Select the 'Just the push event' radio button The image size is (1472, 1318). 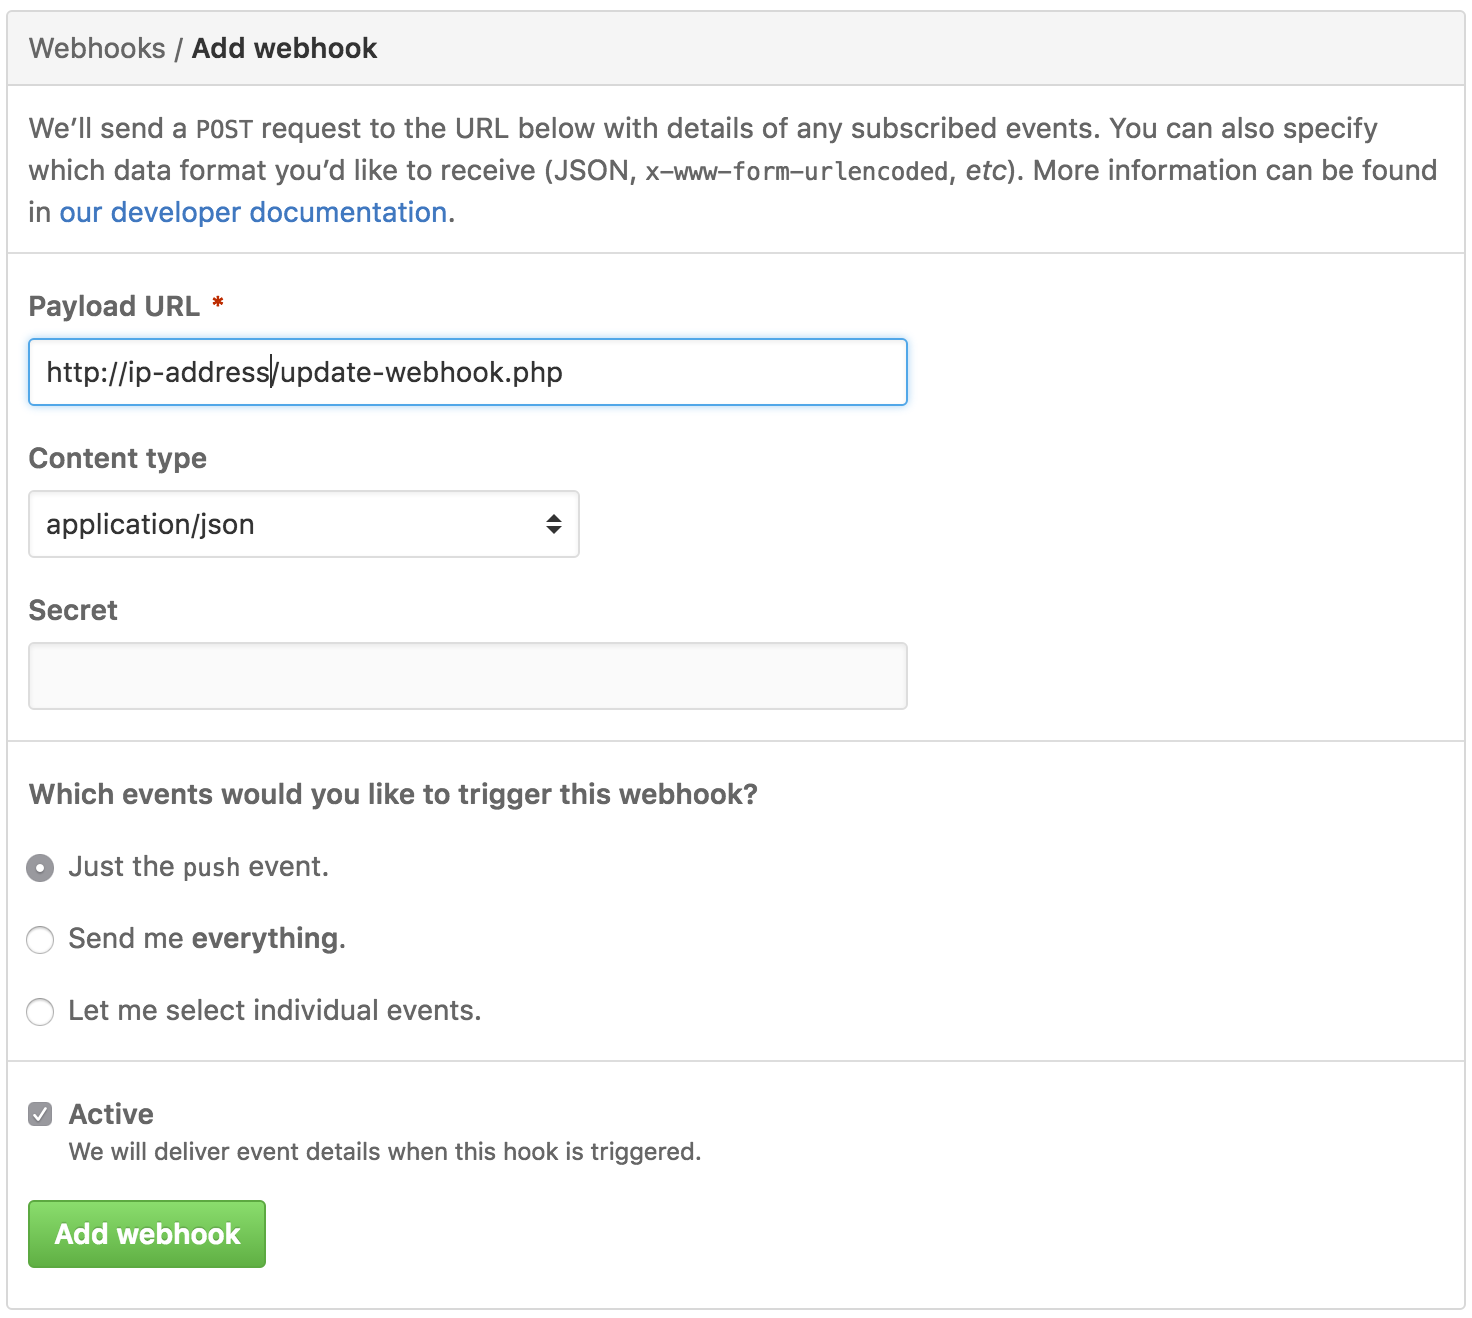40,867
